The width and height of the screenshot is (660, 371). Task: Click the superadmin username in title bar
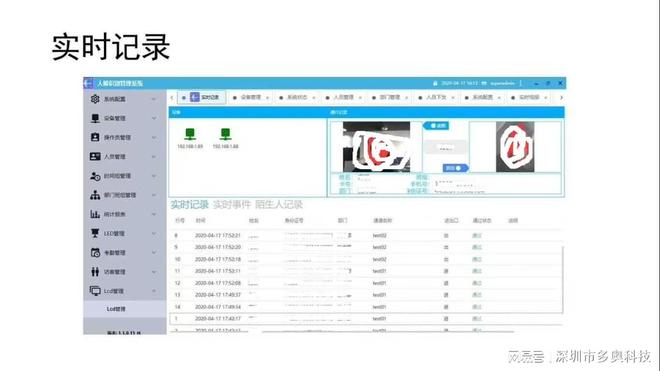coord(502,83)
